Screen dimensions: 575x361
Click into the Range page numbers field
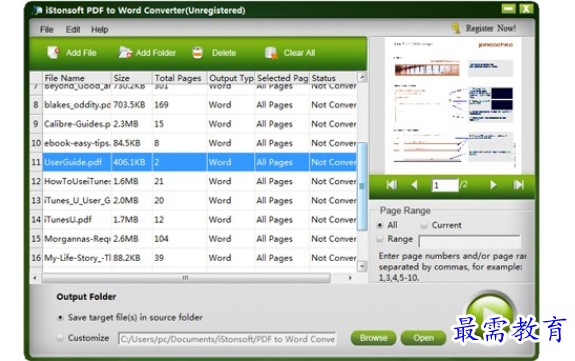pyautogui.click(x=469, y=241)
